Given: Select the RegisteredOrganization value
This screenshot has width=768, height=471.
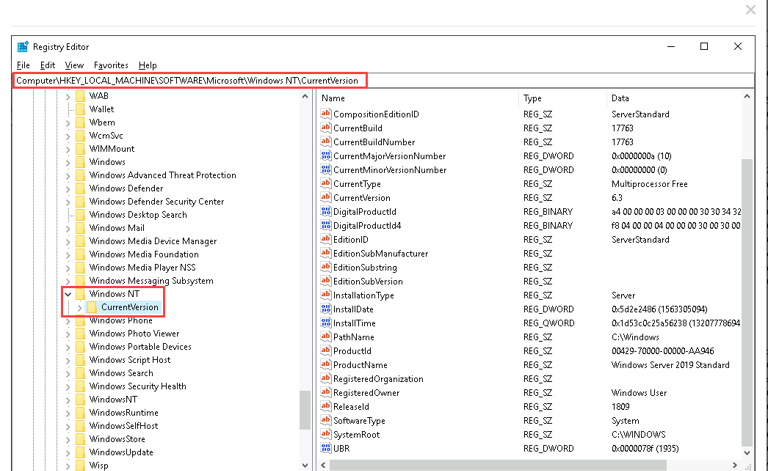Looking at the screenshot, I should click(378, 378).
